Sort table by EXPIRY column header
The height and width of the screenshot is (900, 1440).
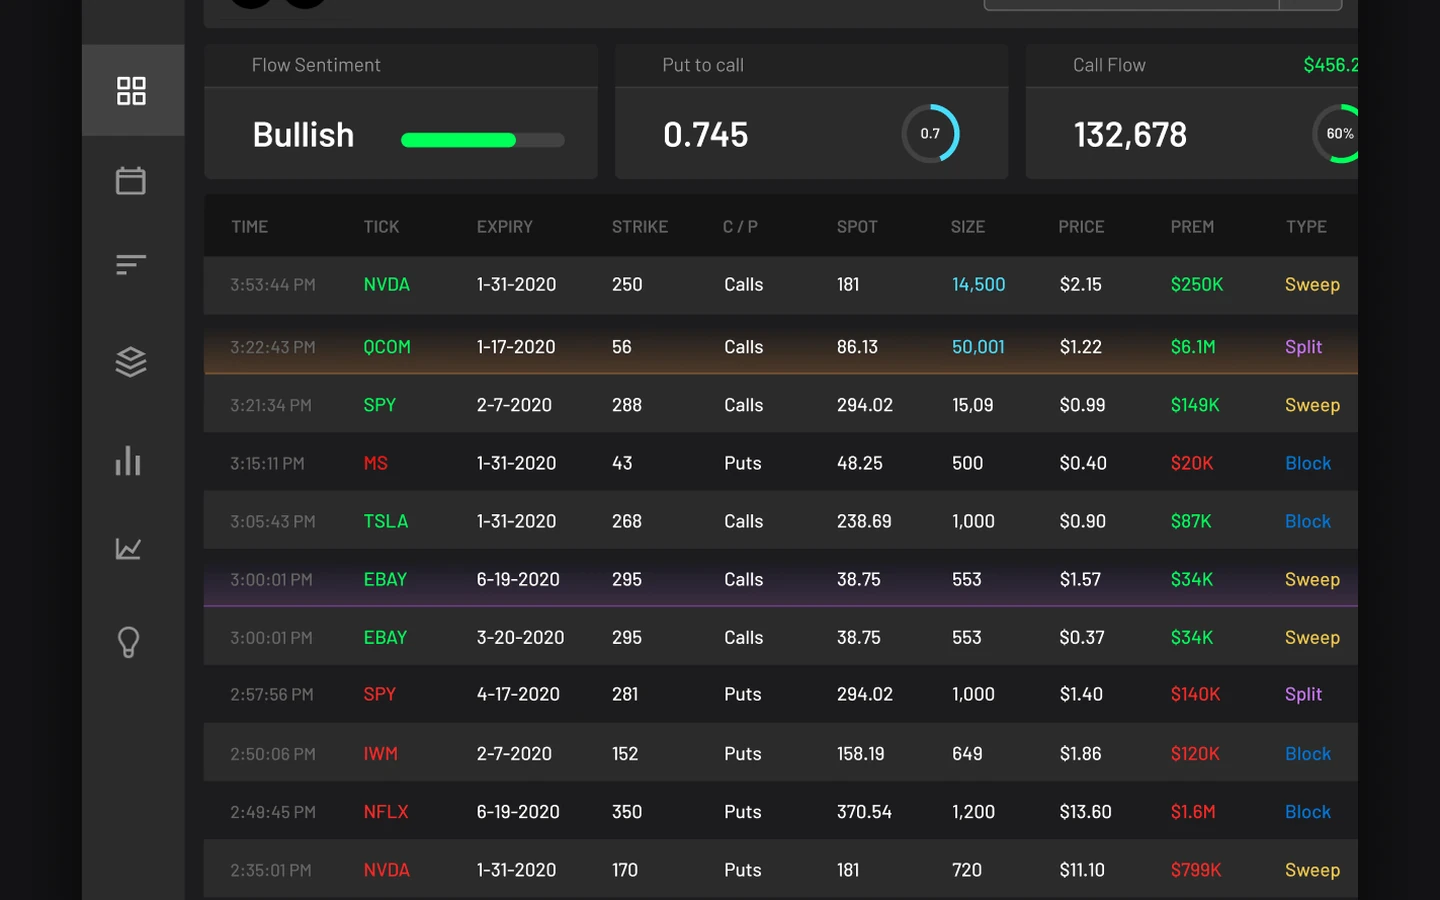[x=505, y=227]
